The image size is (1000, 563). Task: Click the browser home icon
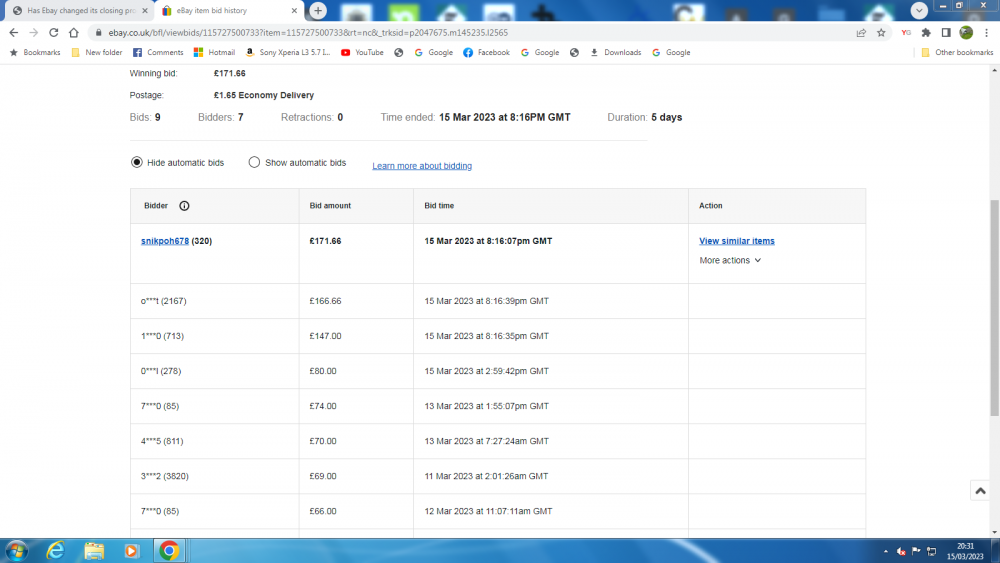[x=74, y=32]
